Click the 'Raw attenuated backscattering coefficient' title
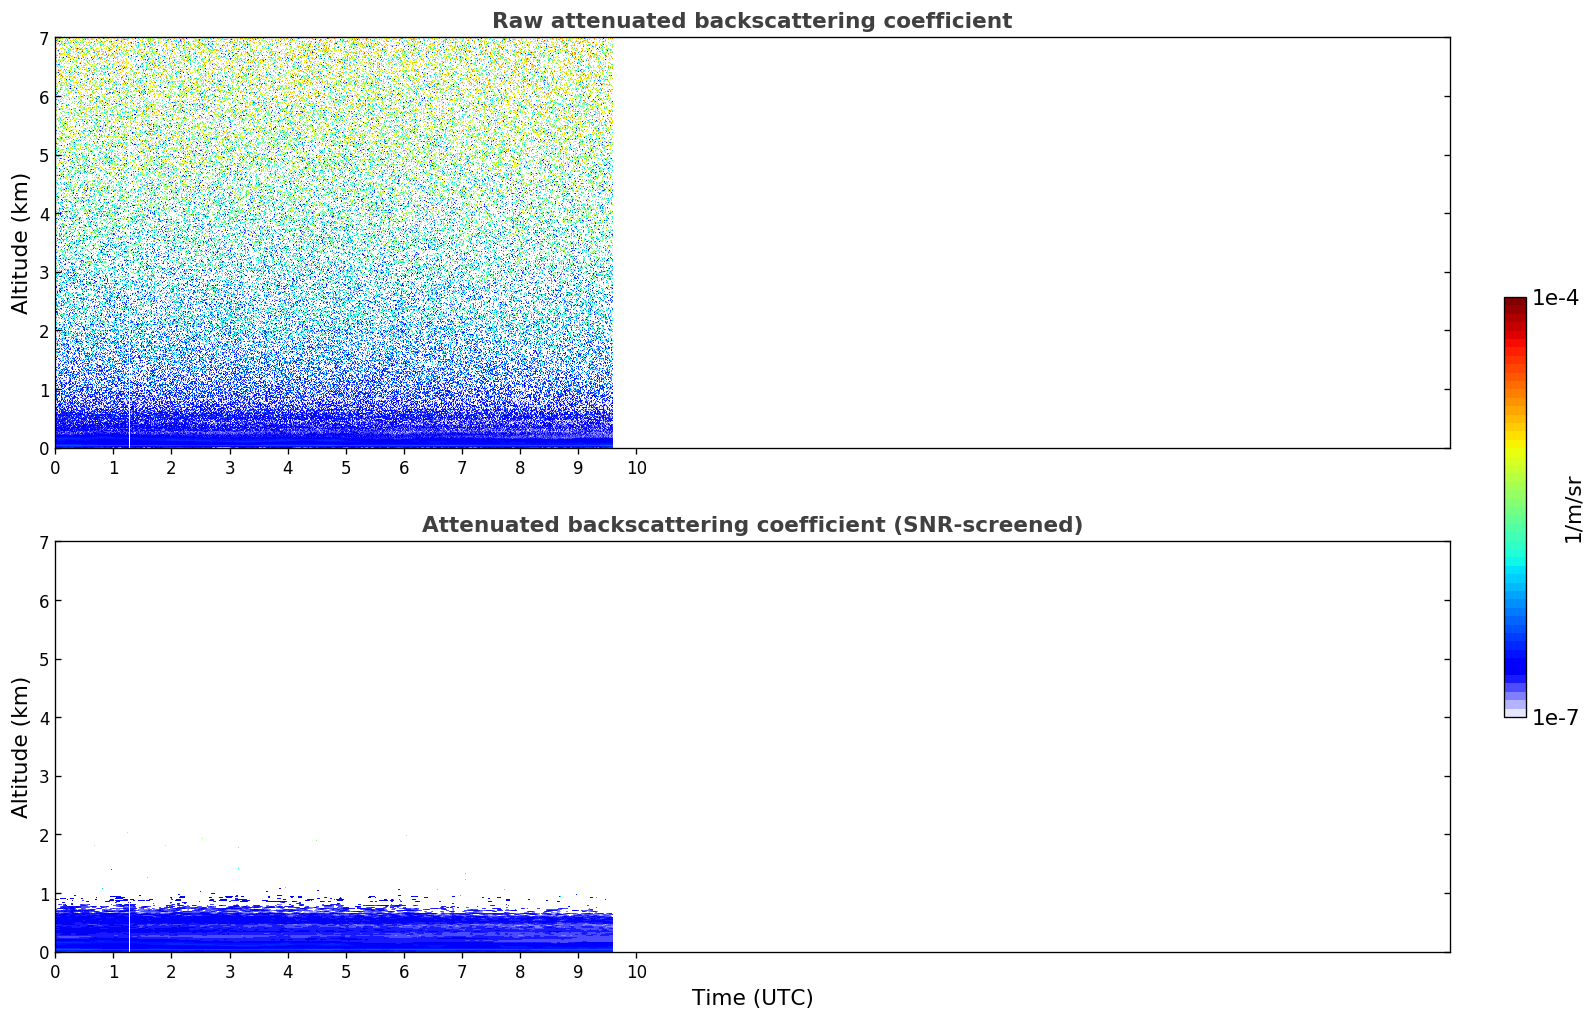Image resolution: width=1595 pixels, height=1020 pixels. (x=751, y=21)
